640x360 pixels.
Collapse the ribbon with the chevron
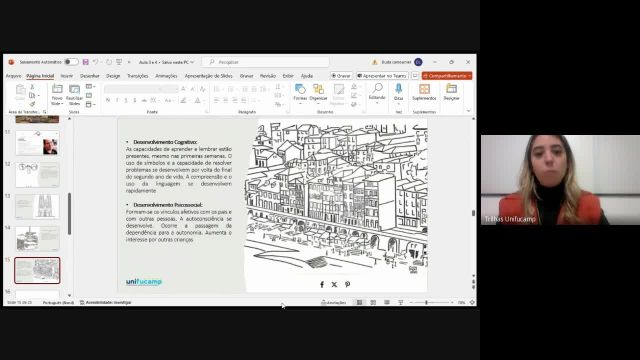[x=469, y=111]
